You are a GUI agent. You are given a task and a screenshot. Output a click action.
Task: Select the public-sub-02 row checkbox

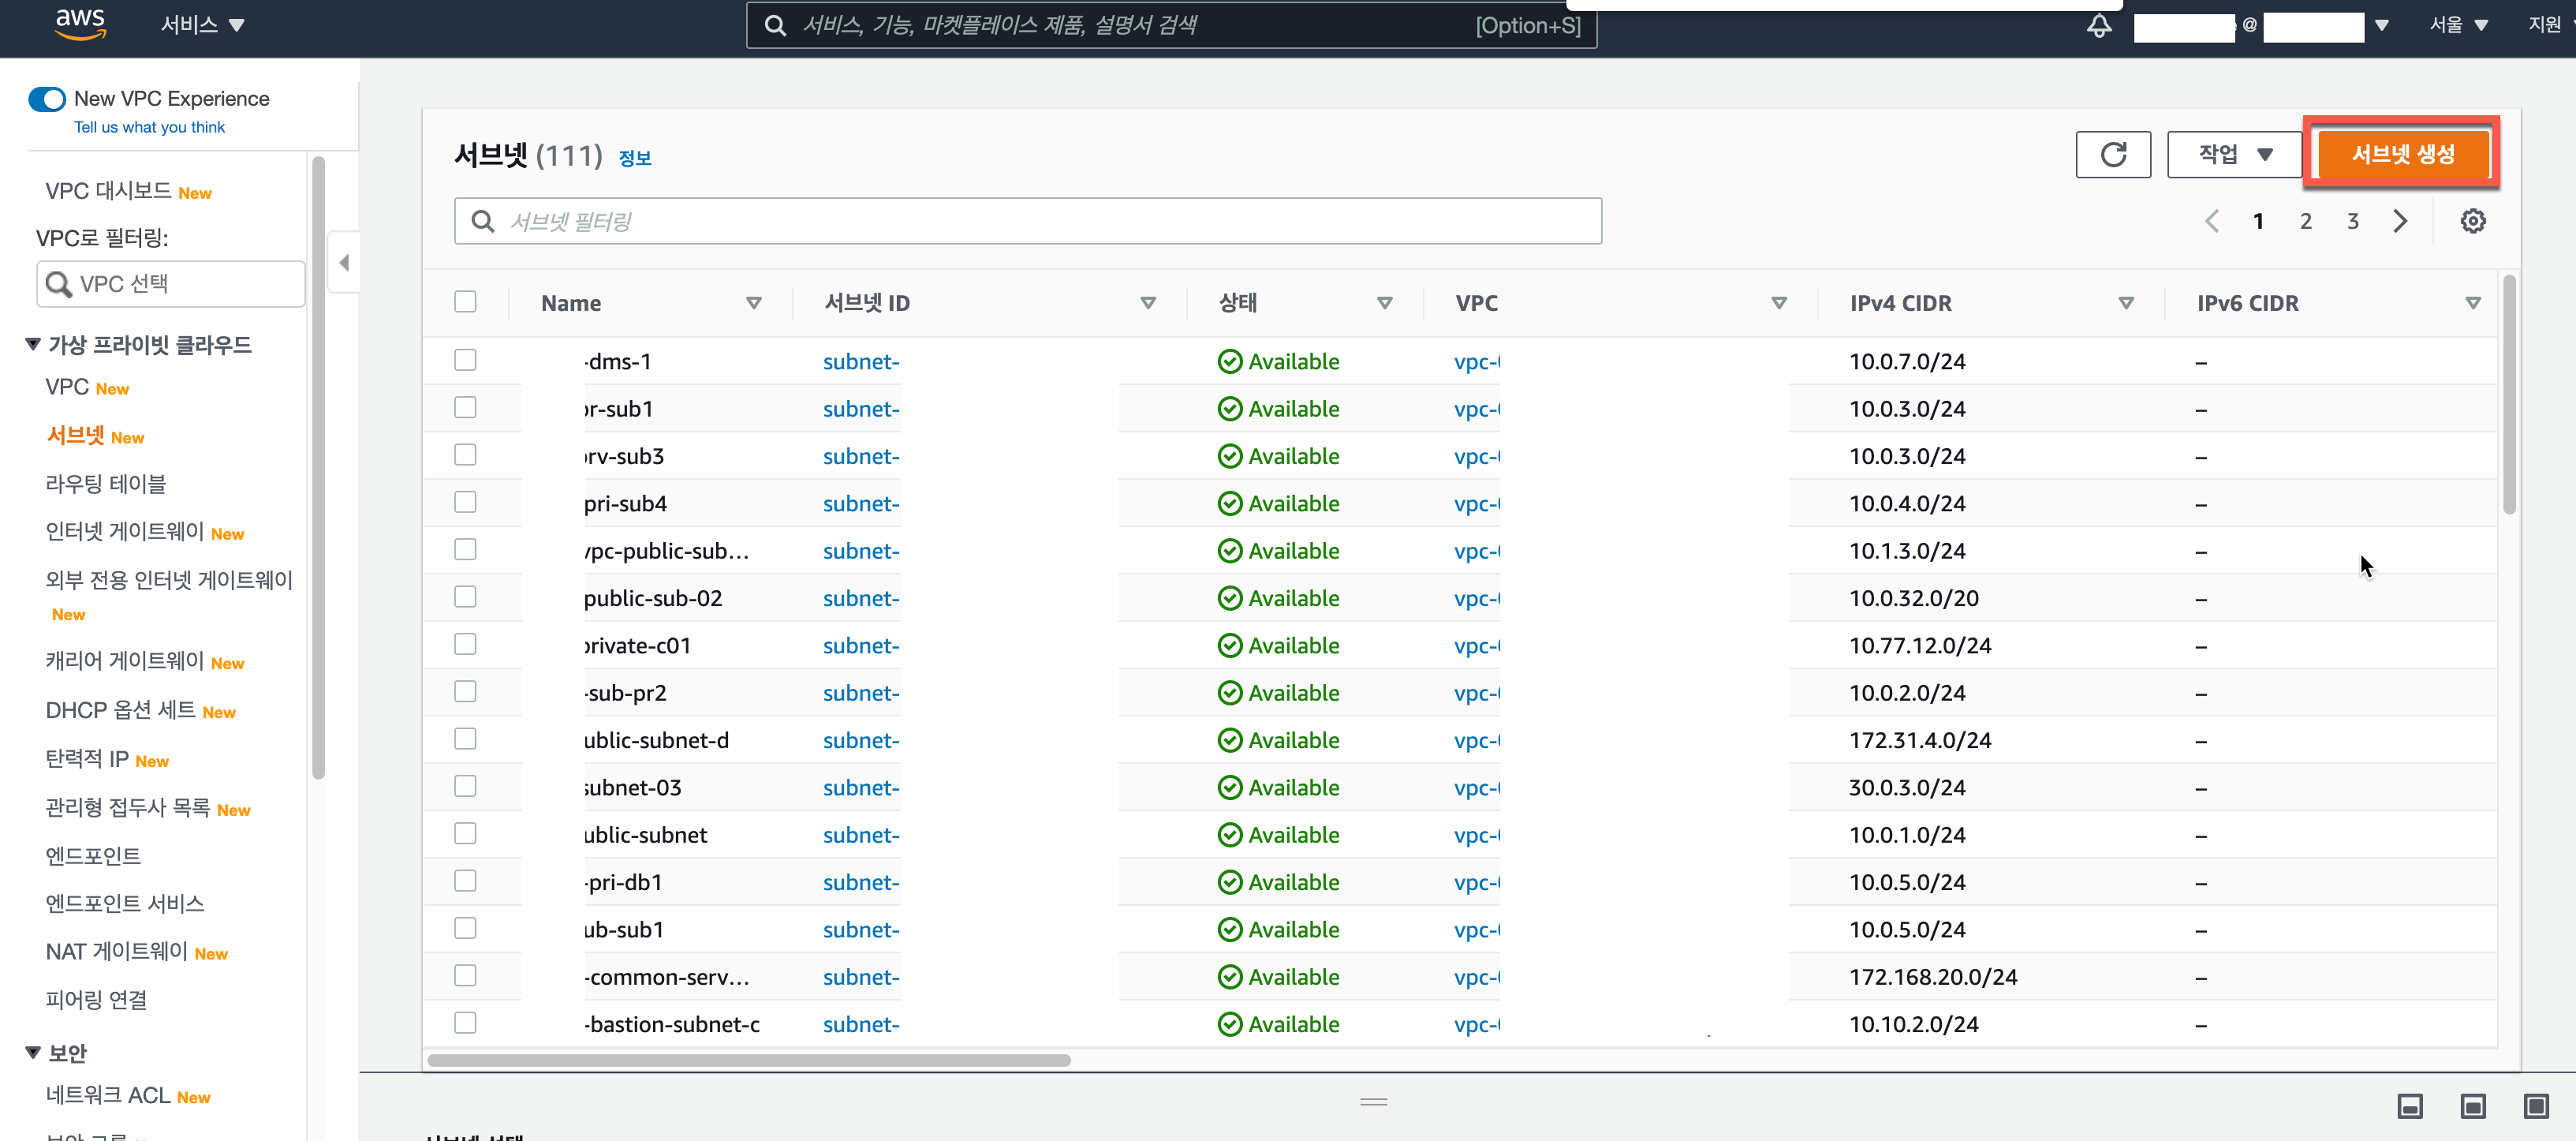click(x=465, y=597)
